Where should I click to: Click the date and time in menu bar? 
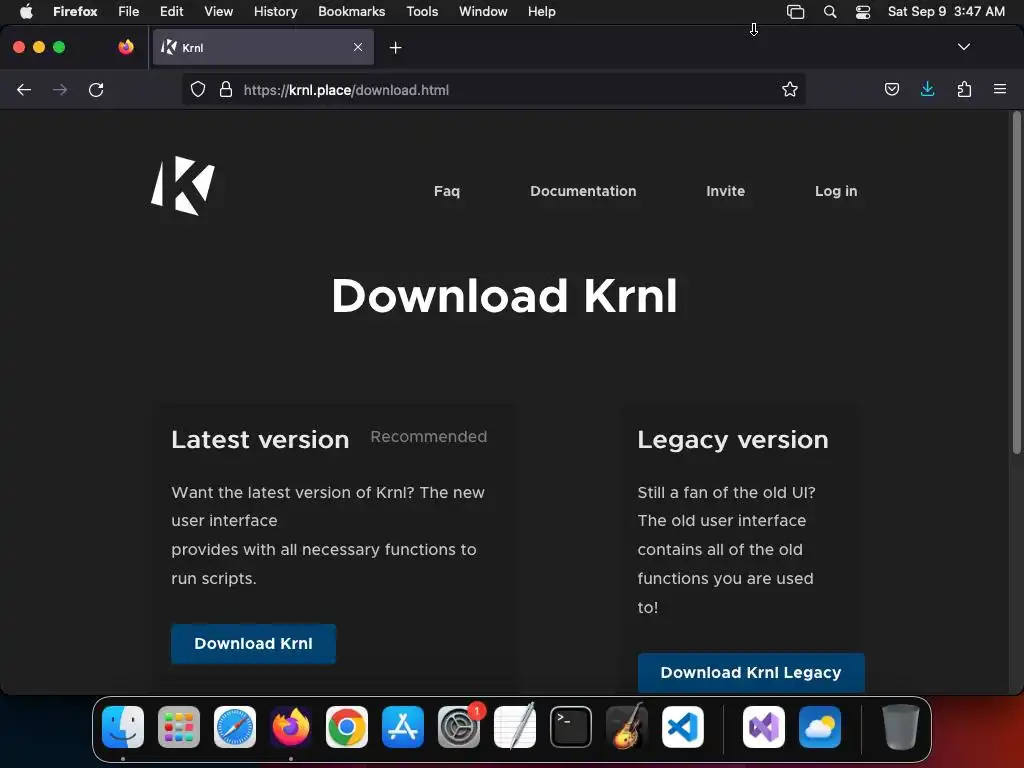point(946,11)
